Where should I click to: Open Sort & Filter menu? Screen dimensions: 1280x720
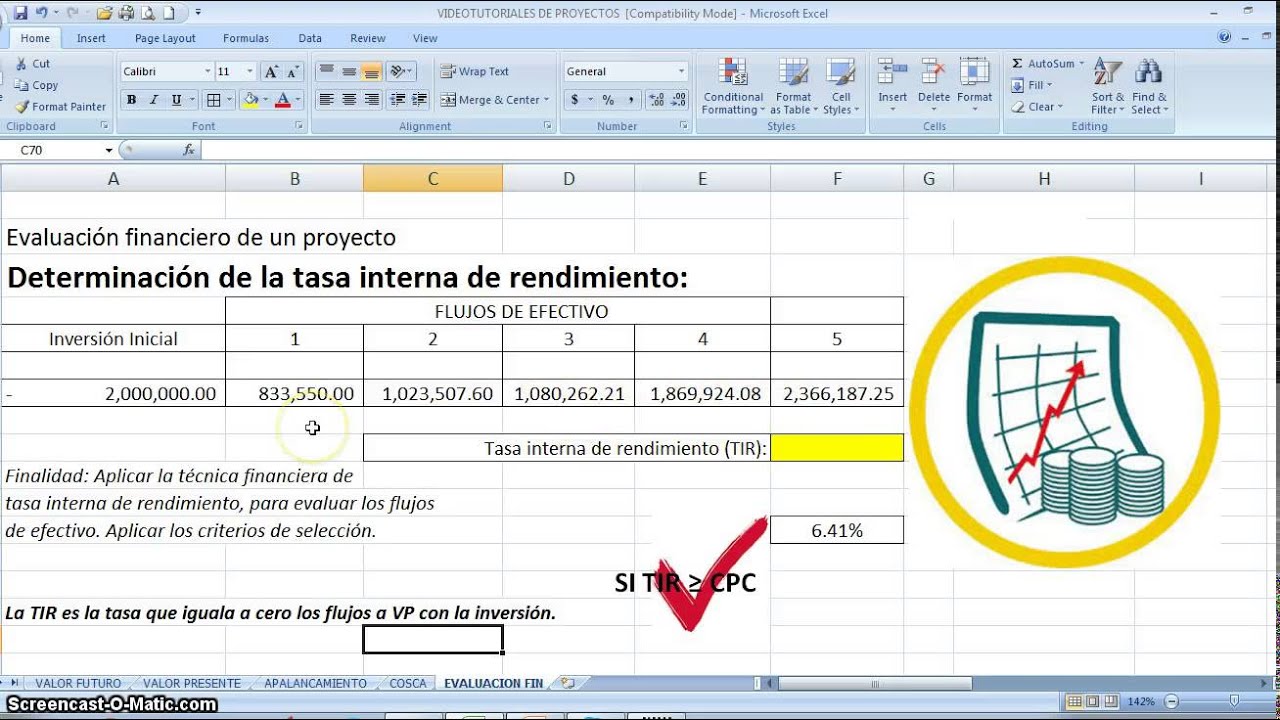tap(1107, 87)
